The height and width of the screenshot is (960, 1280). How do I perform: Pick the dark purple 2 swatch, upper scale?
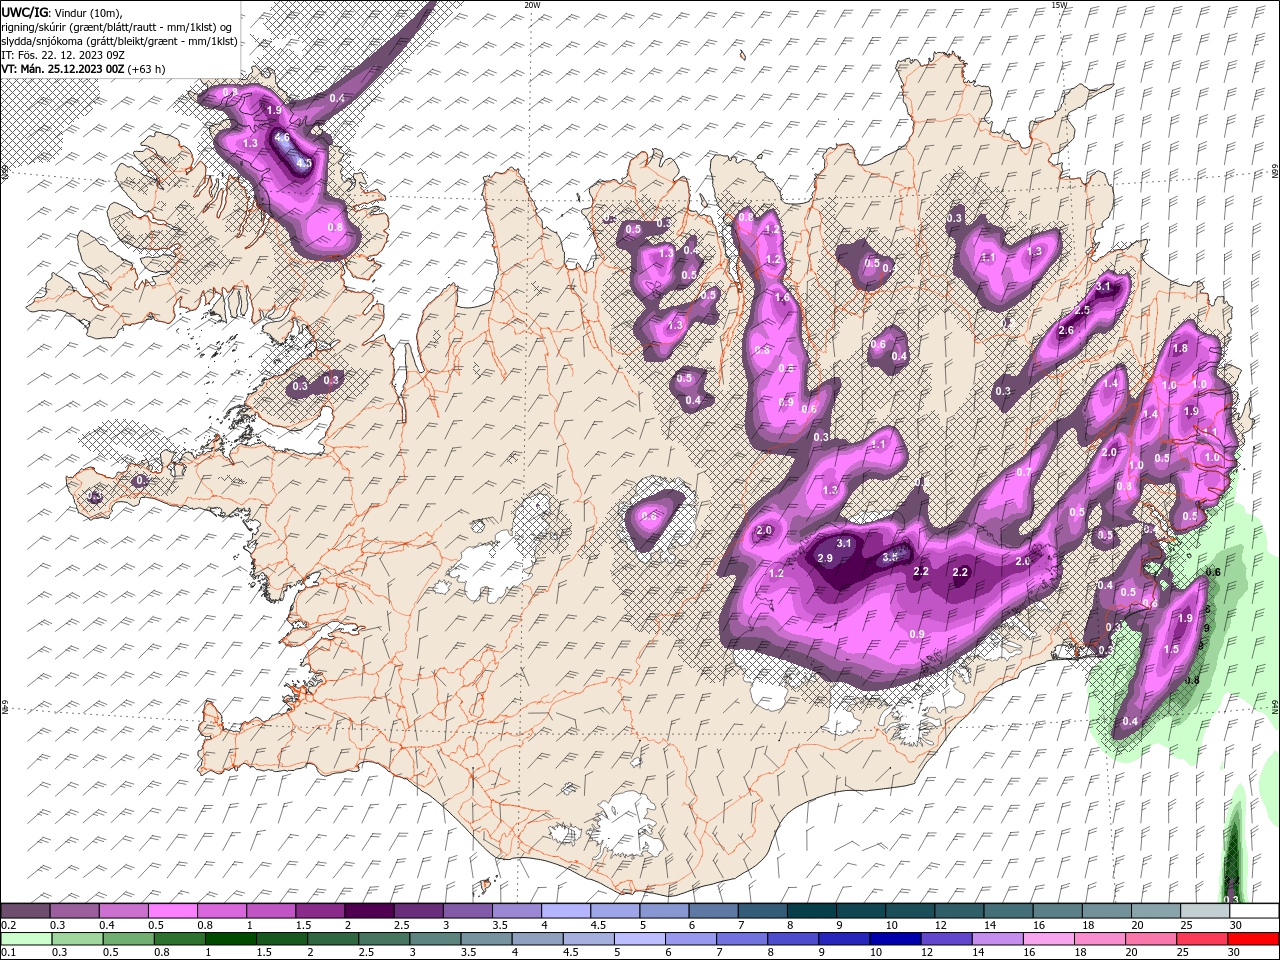click(370, 911)
